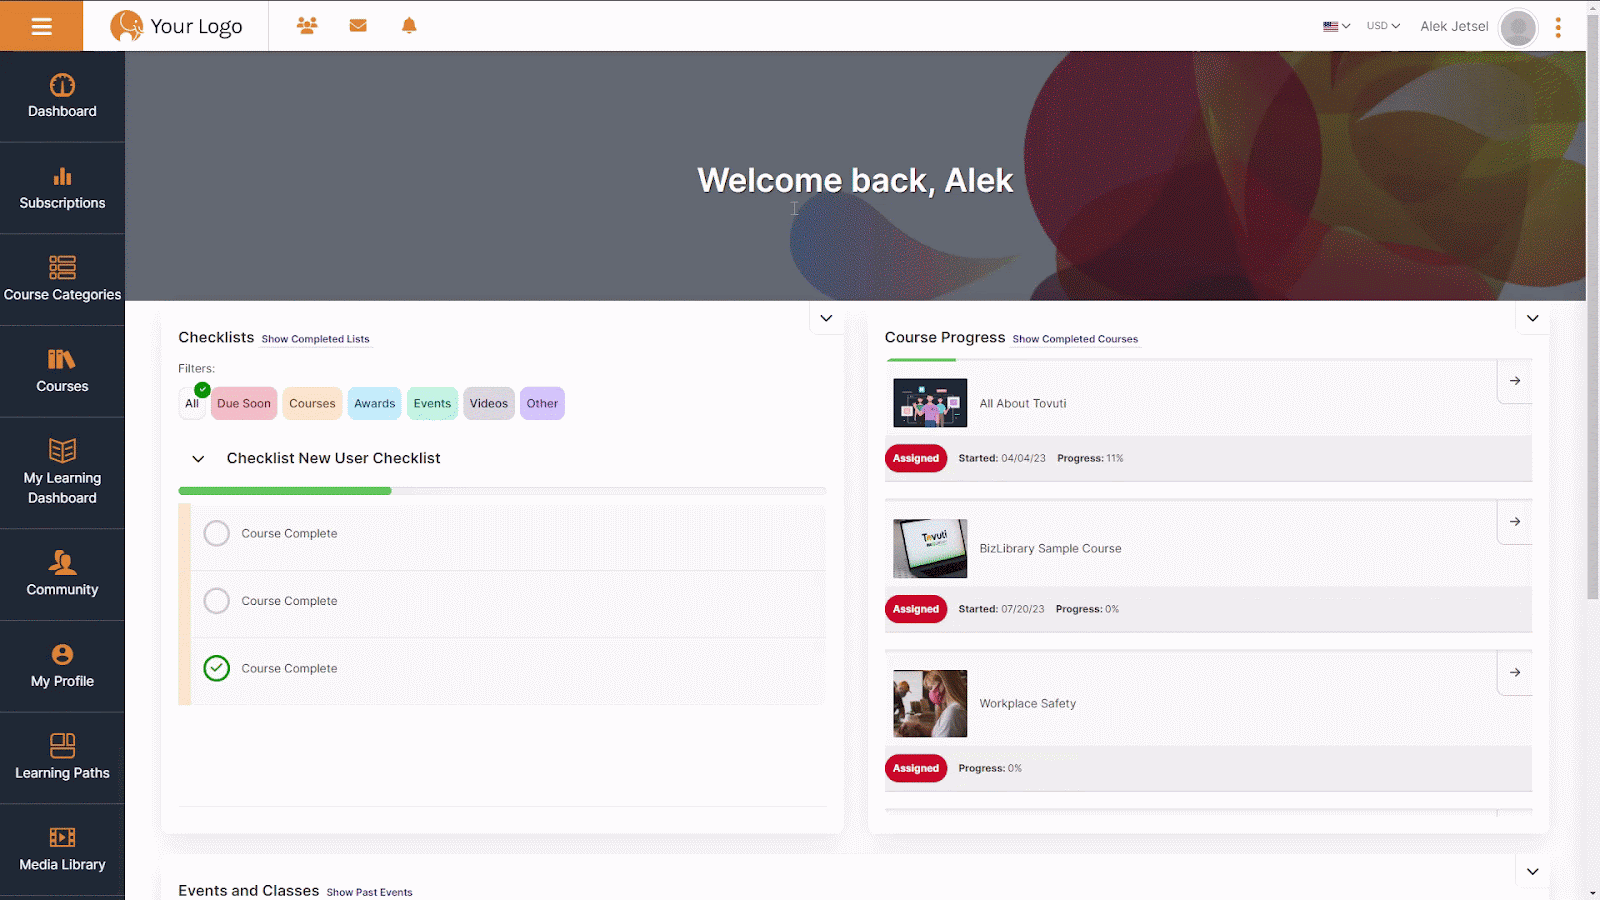Collapse the Course Progress panel chevron
This screenshot has height=900, width=1600.
[x=1532, y=317]
